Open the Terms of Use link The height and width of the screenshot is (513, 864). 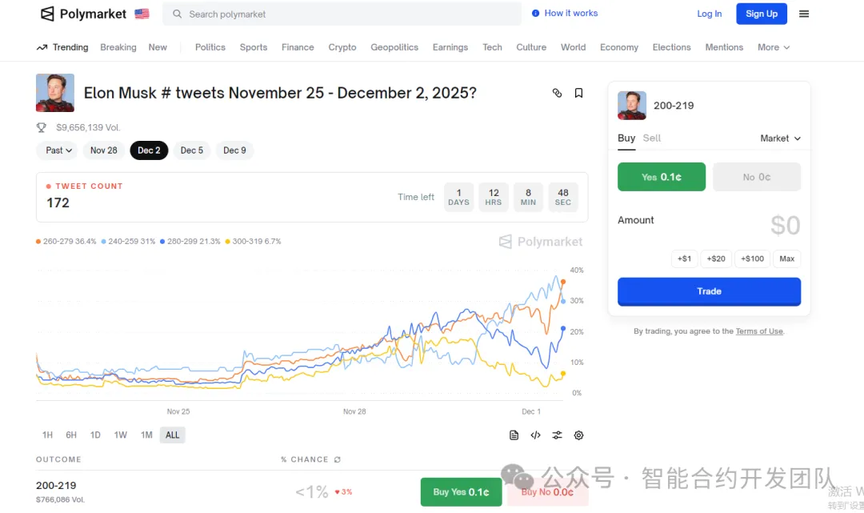pyautogui.click(x=759, y=331)
